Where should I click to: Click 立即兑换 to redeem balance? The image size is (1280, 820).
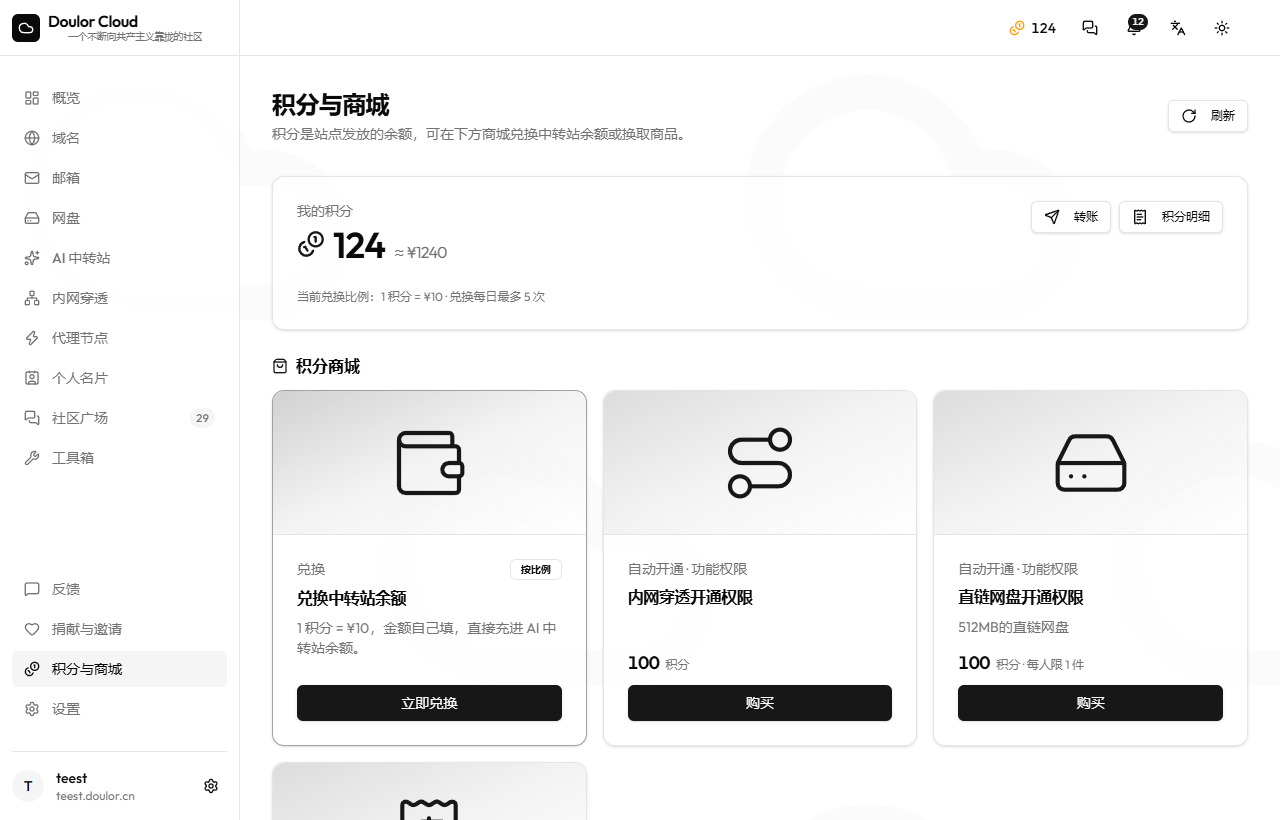[x=429, y=703]
